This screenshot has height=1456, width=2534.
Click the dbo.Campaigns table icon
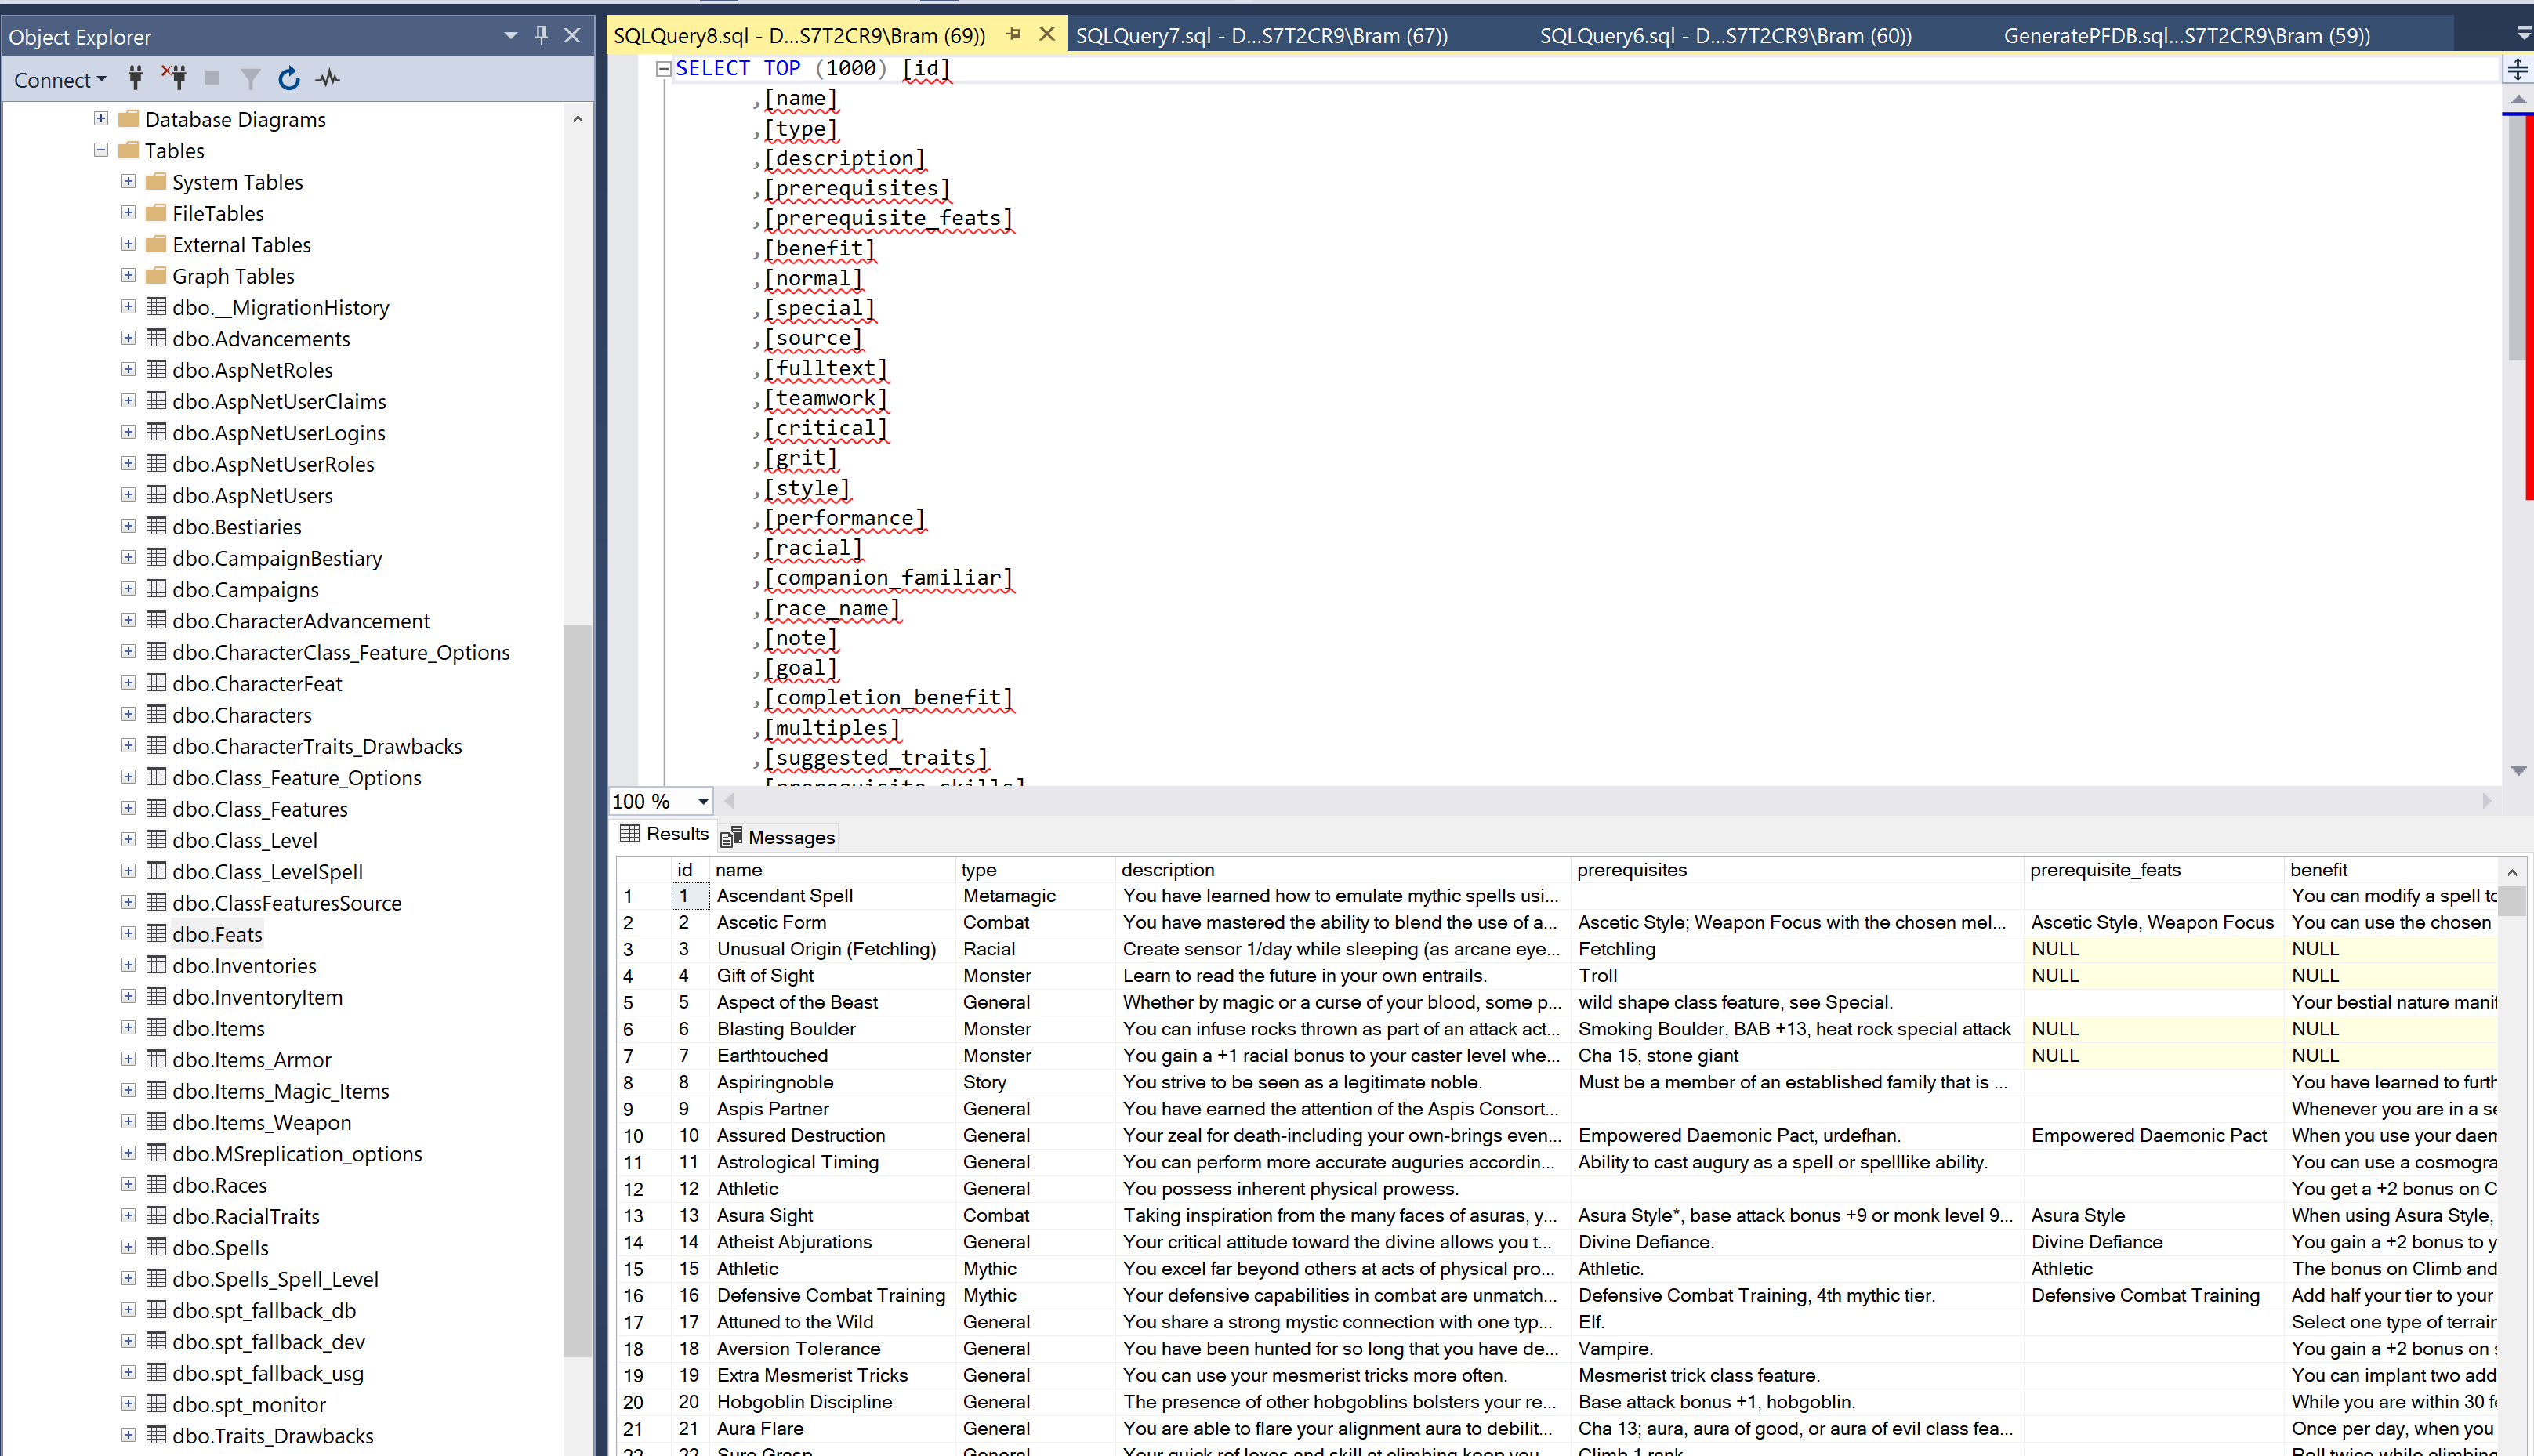click(x=156, y=588)
